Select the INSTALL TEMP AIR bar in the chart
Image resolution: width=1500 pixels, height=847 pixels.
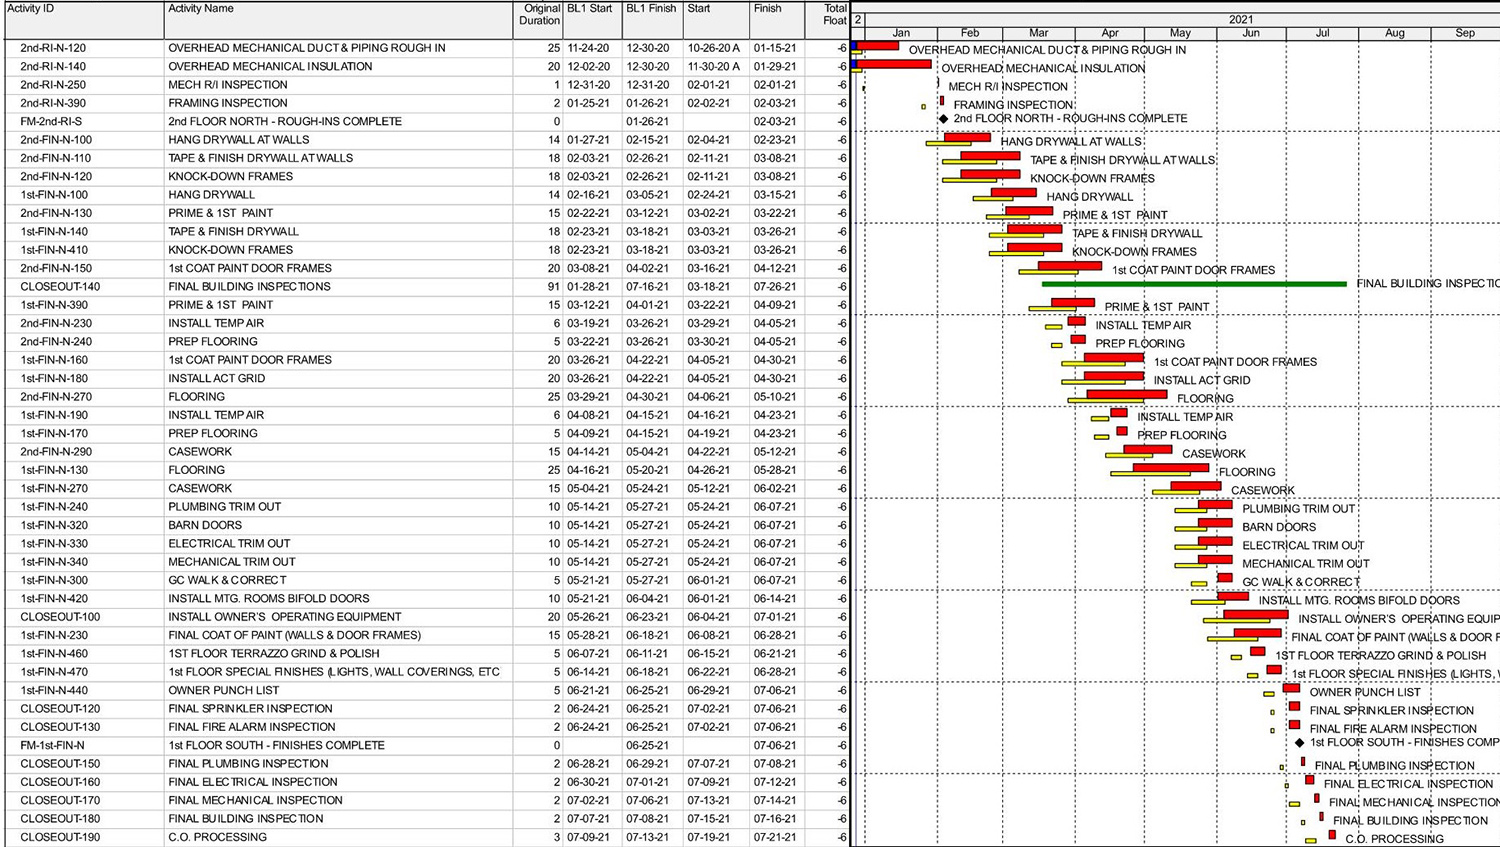pyautogui.click(x=1075, y=324)
